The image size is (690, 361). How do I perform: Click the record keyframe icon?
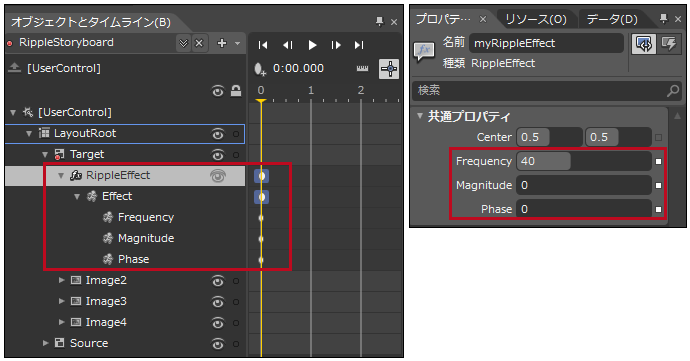260,69
